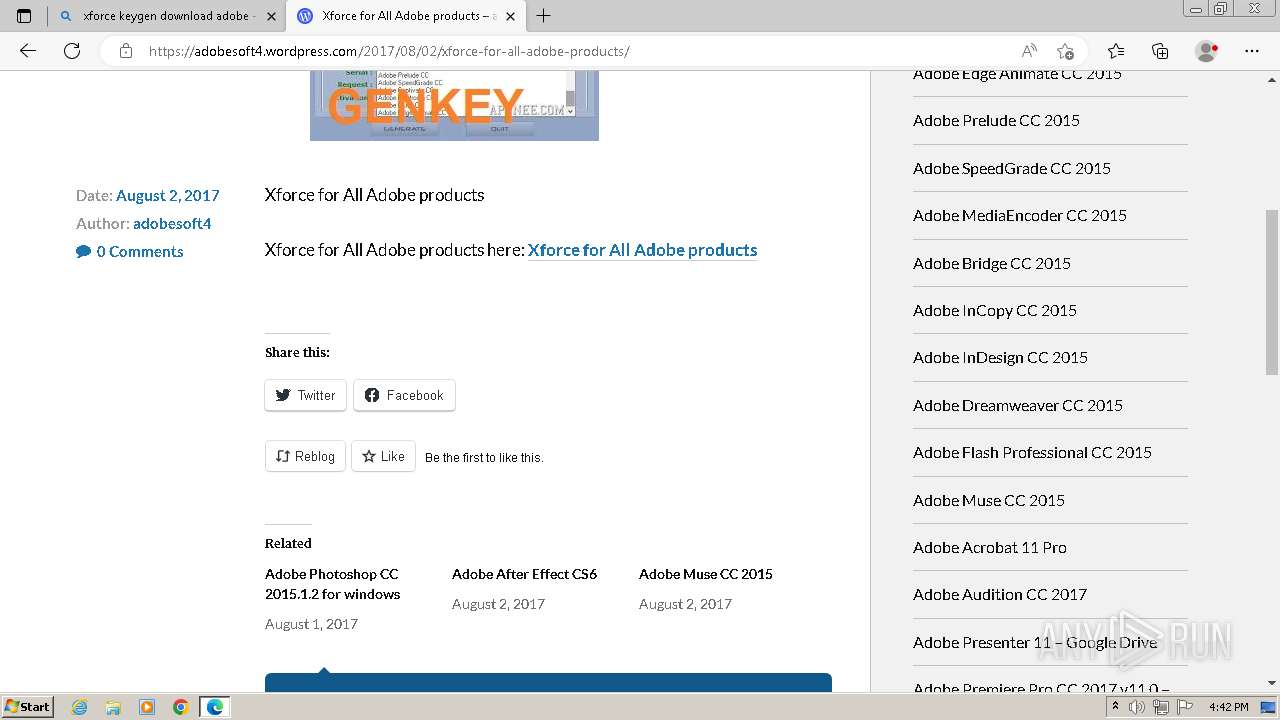
Task: Share post on Facebook
Action: coord(404,395)
